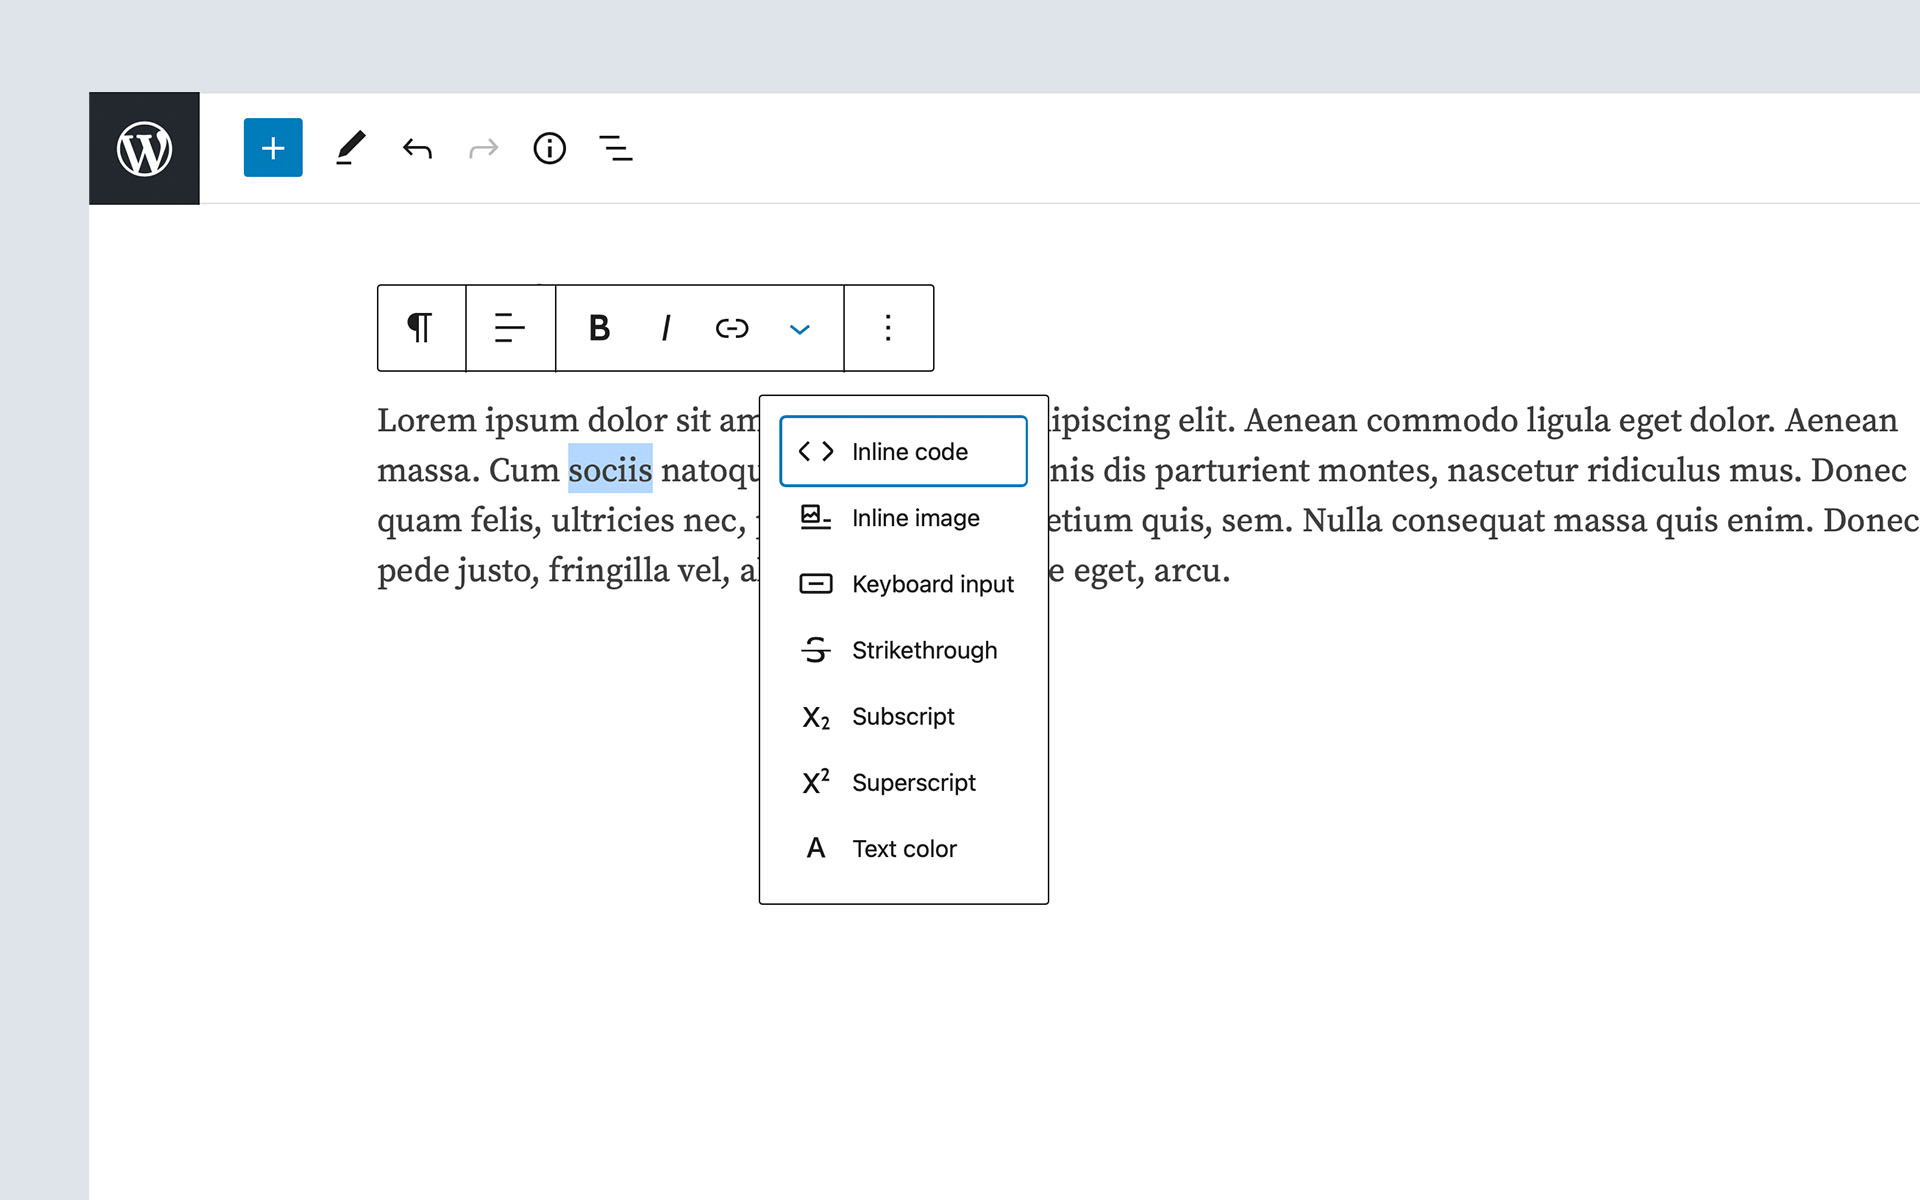Screen dimensions: 1920x1200
Task: Open the document List View outline
Action: click(x=615, y=148)
